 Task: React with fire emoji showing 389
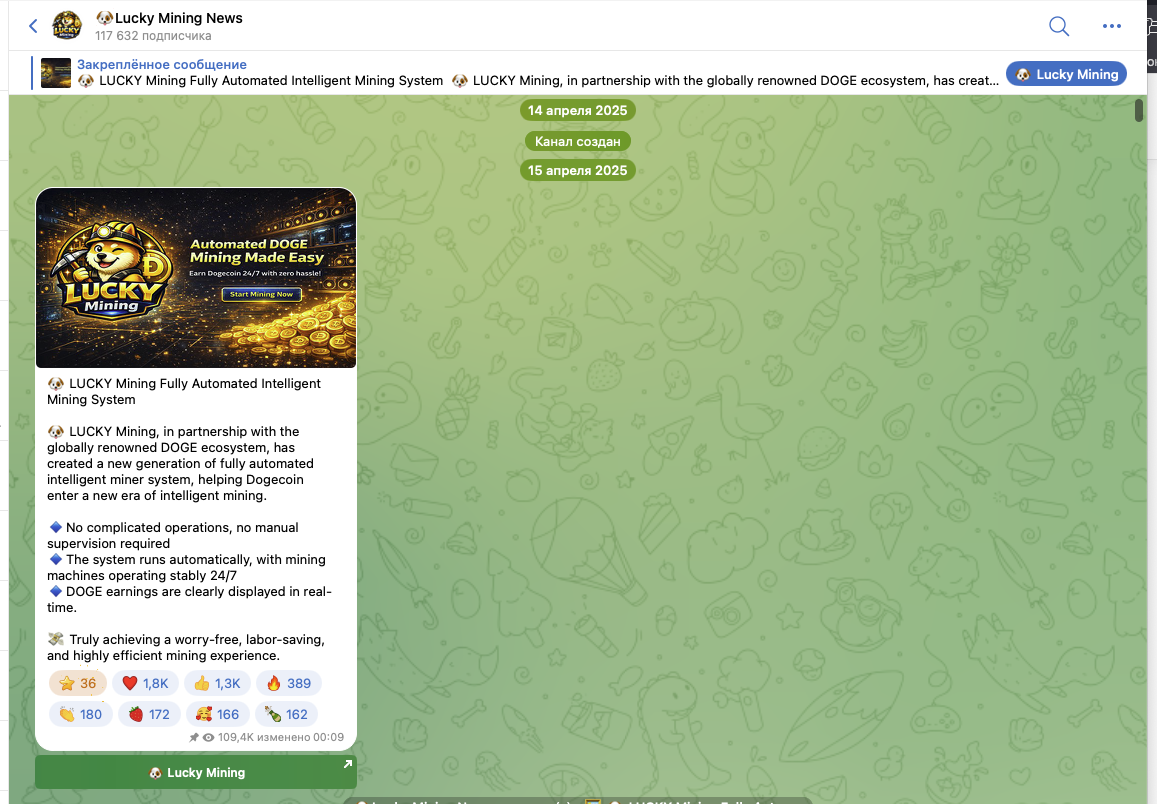point(289,683)
